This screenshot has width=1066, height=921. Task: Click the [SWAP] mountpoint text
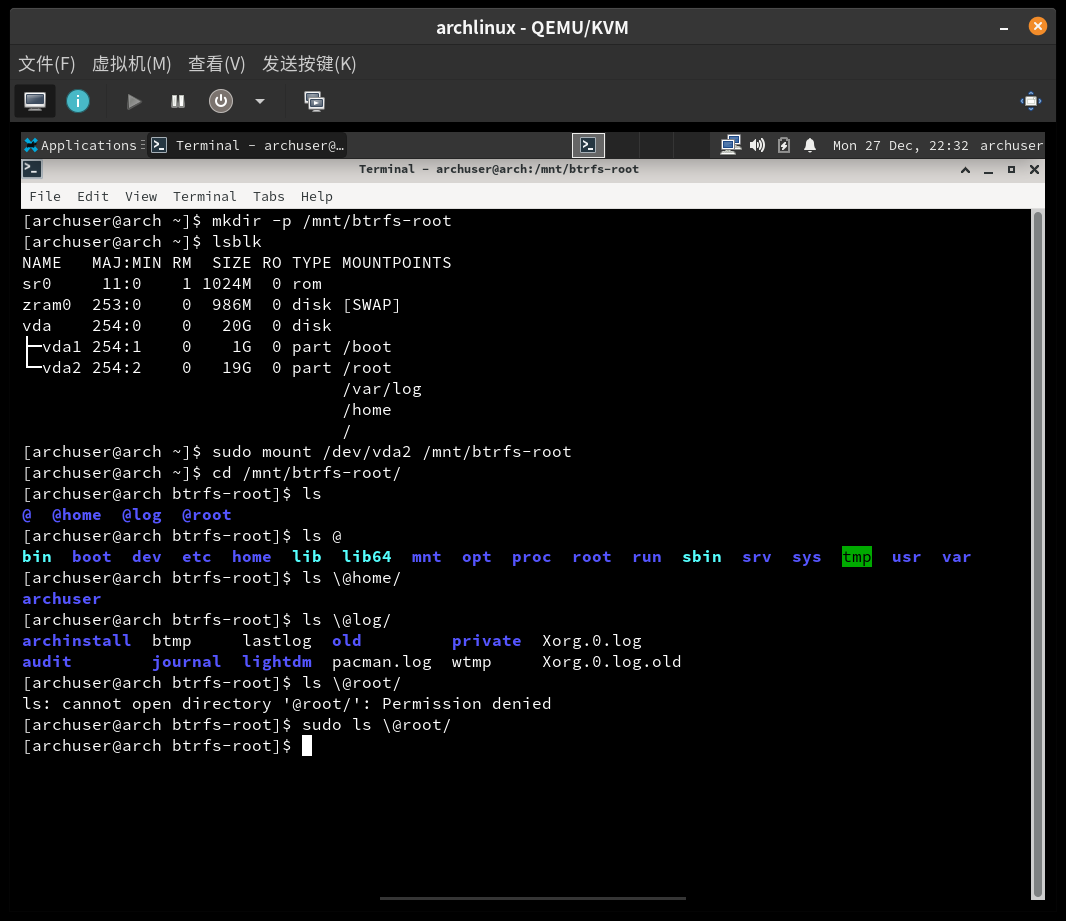click(x=371, y=305)
